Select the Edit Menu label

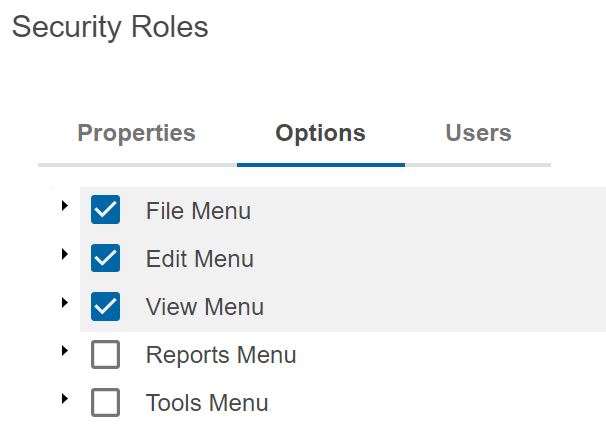tap(200, 259)
